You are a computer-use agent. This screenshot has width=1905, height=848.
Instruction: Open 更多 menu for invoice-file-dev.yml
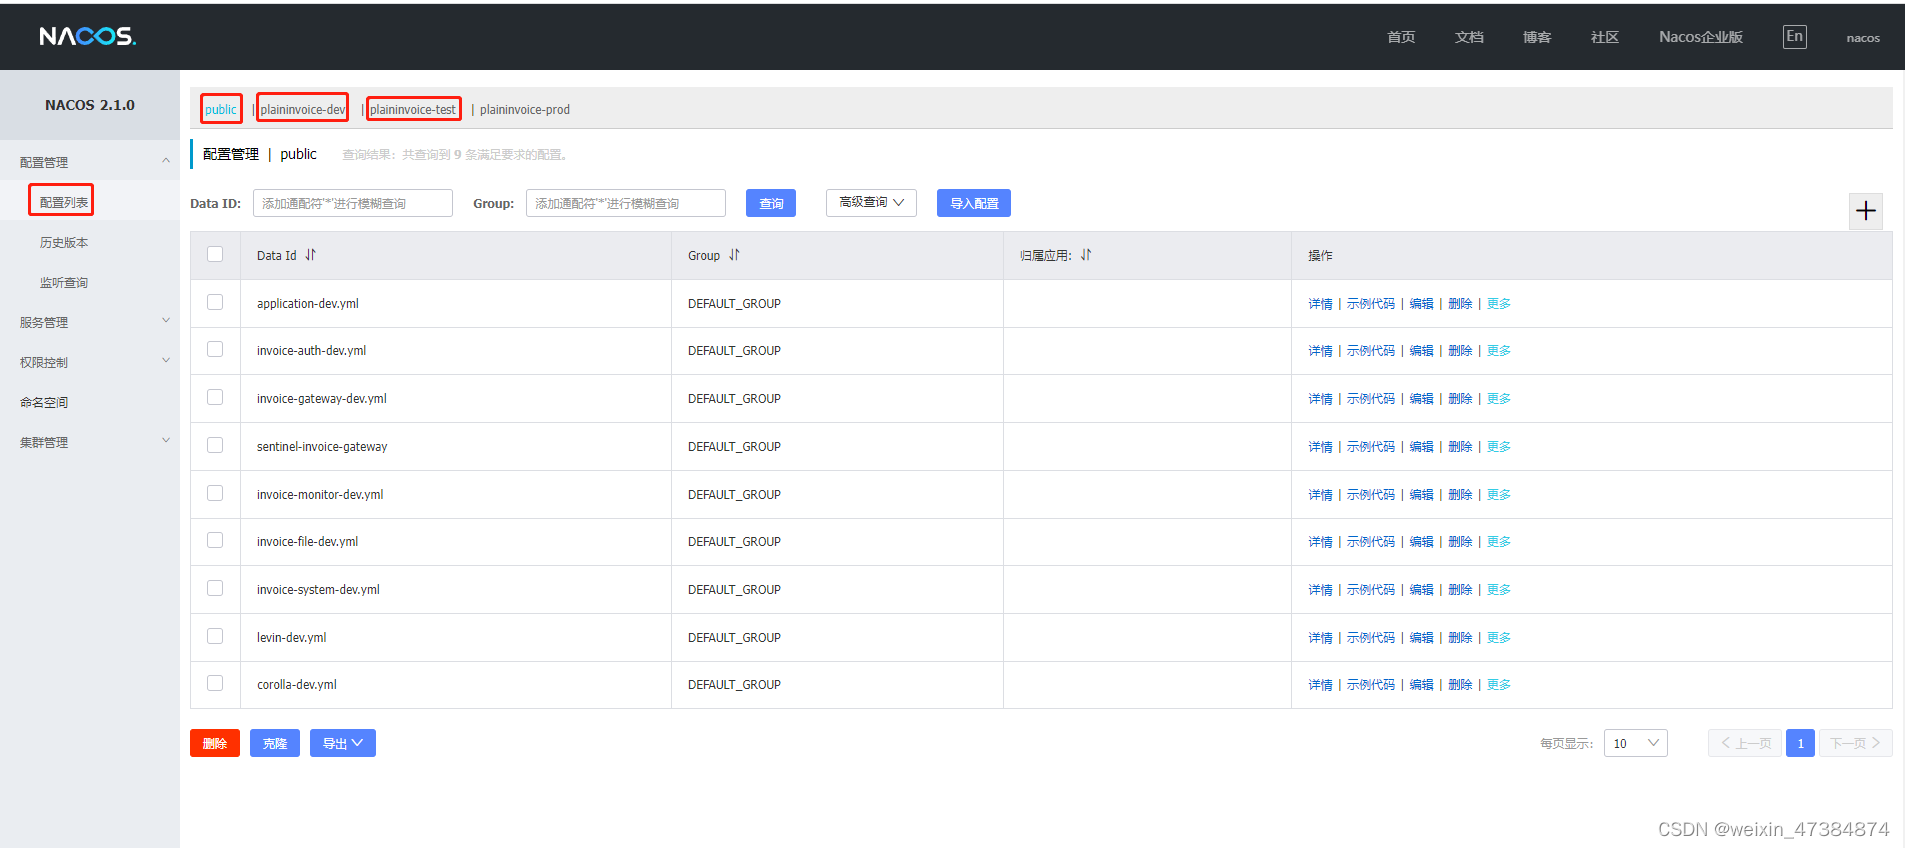point(1498,542)
